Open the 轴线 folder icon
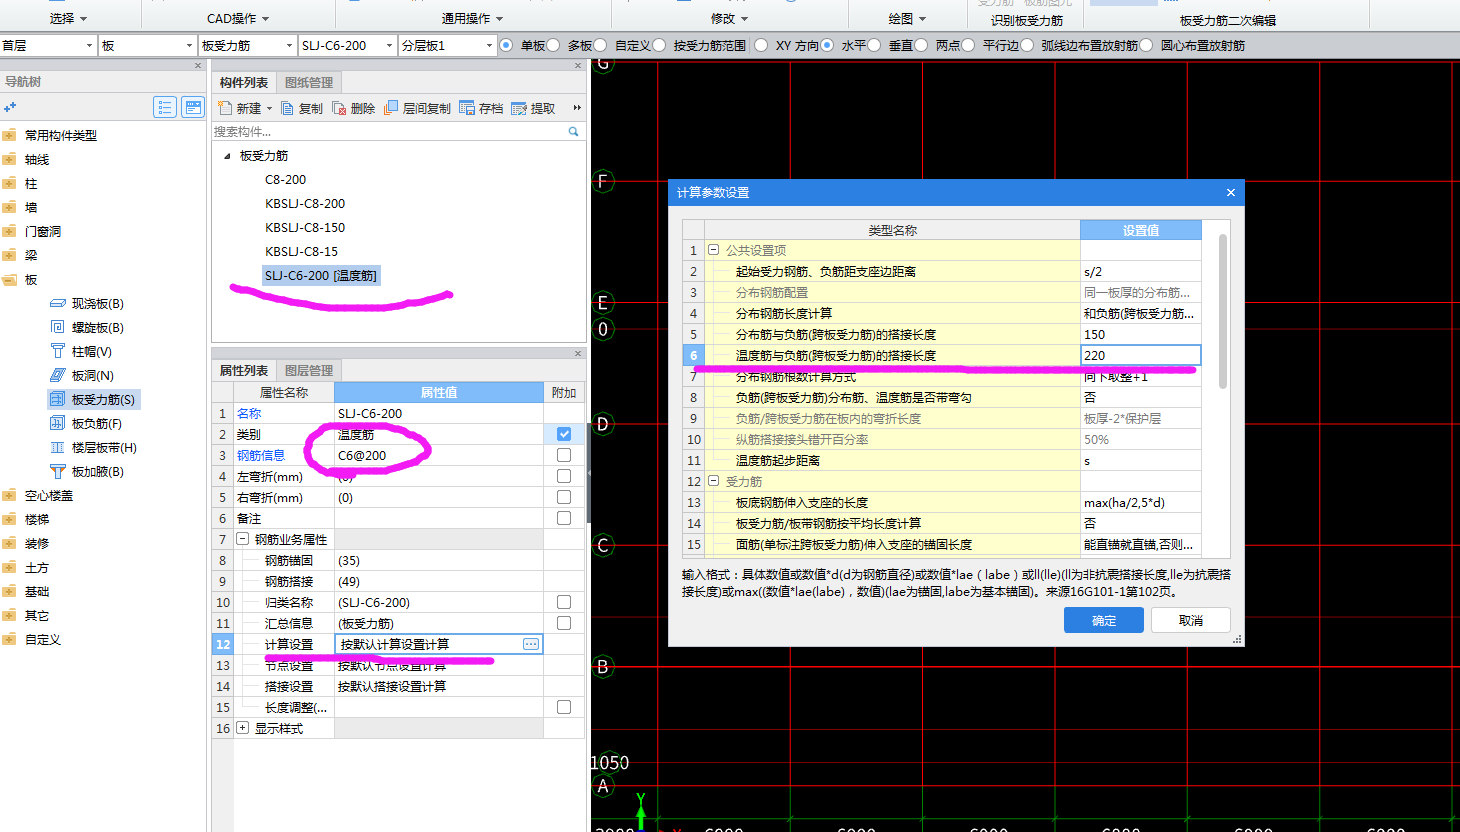 (10, 159)
